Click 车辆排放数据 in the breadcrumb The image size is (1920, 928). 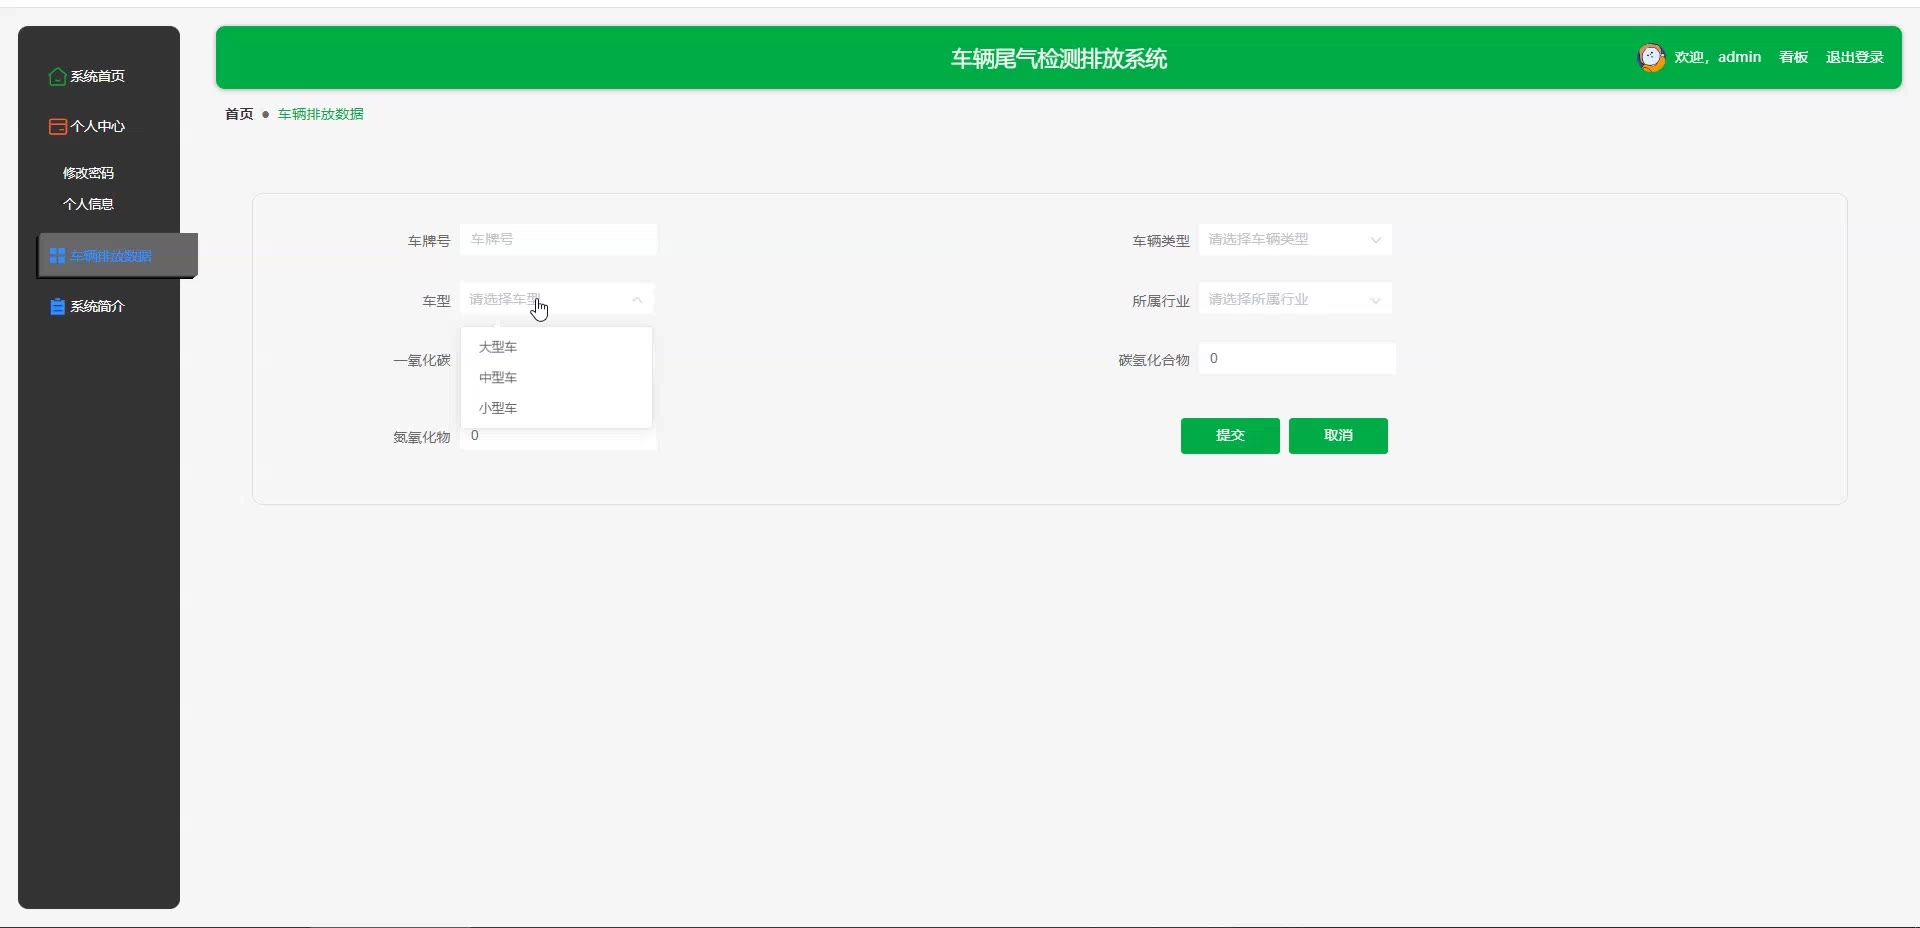click(x=321, y=114)
